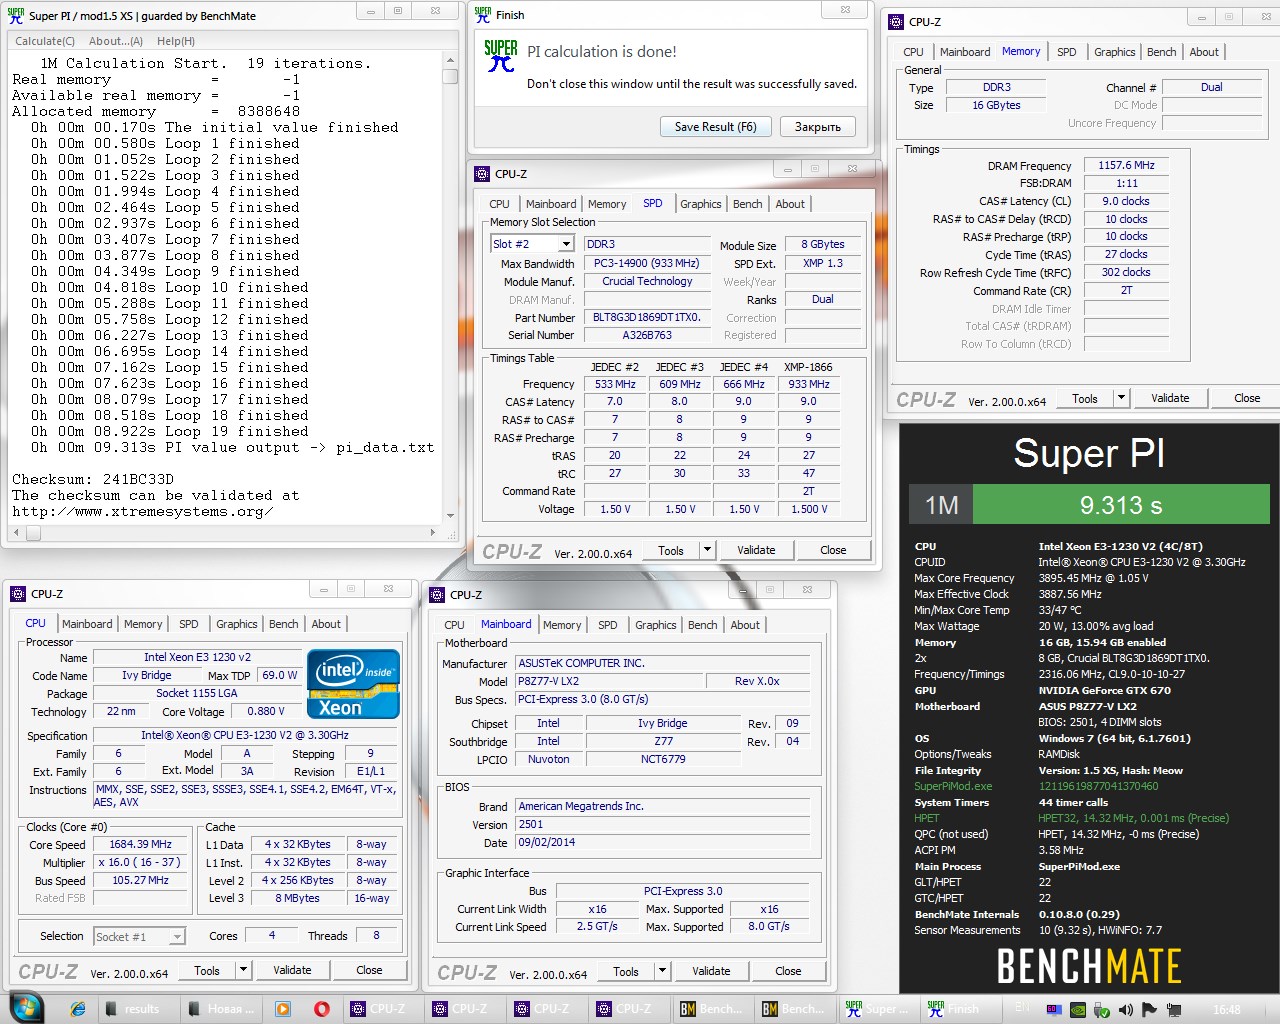This screenshot has height=1024, width=1280.
Task: Click Super PI log scroll-down arrow
Action: click(x=450, y=516)
